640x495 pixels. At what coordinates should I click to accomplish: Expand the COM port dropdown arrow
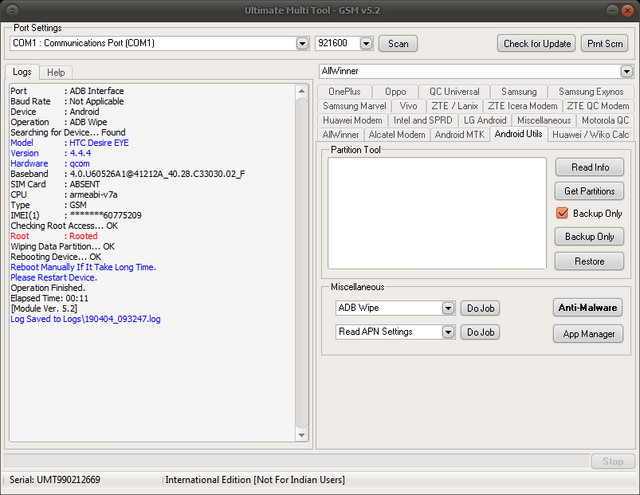302,43
